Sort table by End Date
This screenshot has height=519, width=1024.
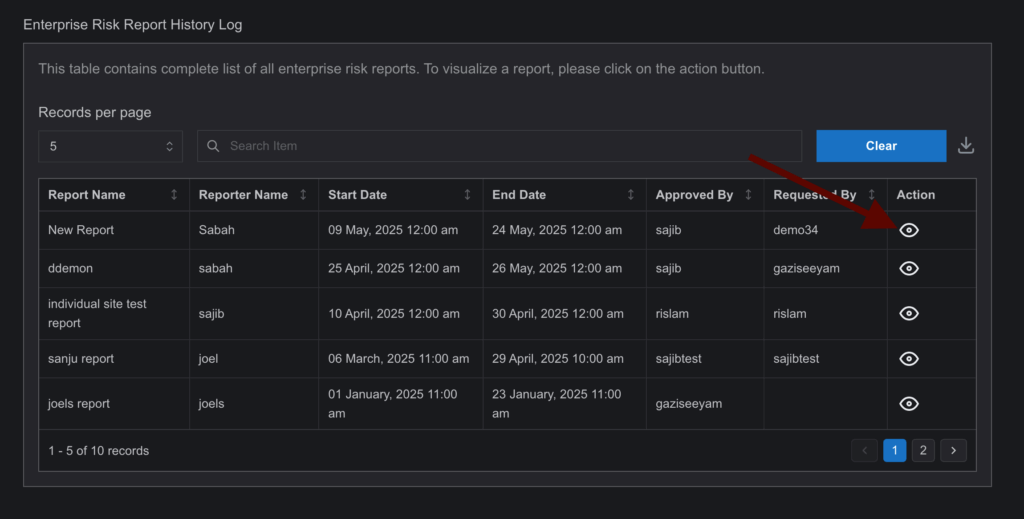[x=630, y=195]
